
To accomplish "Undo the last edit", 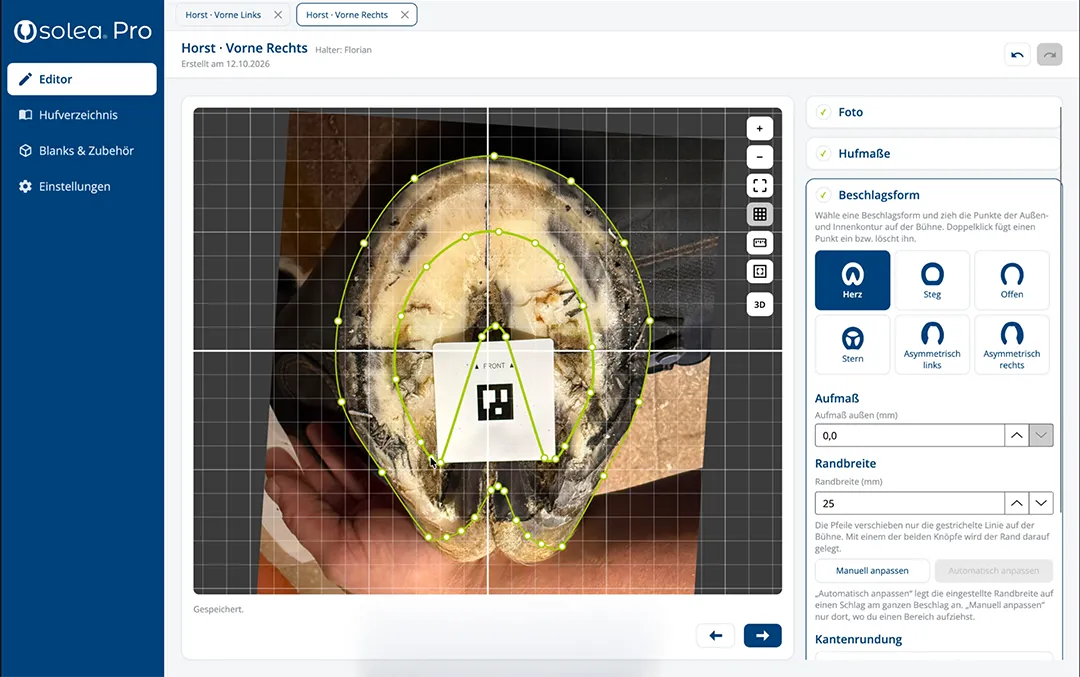I will click(x=1017, y=54).
